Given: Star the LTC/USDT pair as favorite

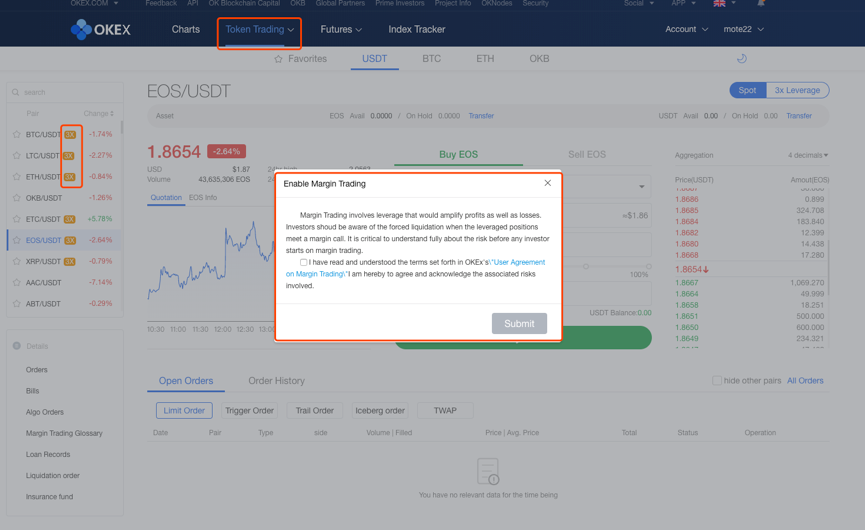Looking at the screenshot, I should coord(17,156).
